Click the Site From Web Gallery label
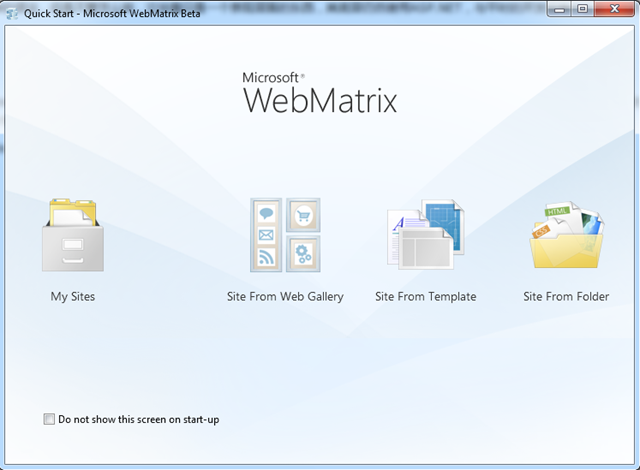The image size is (640, 470). point(285,297)
